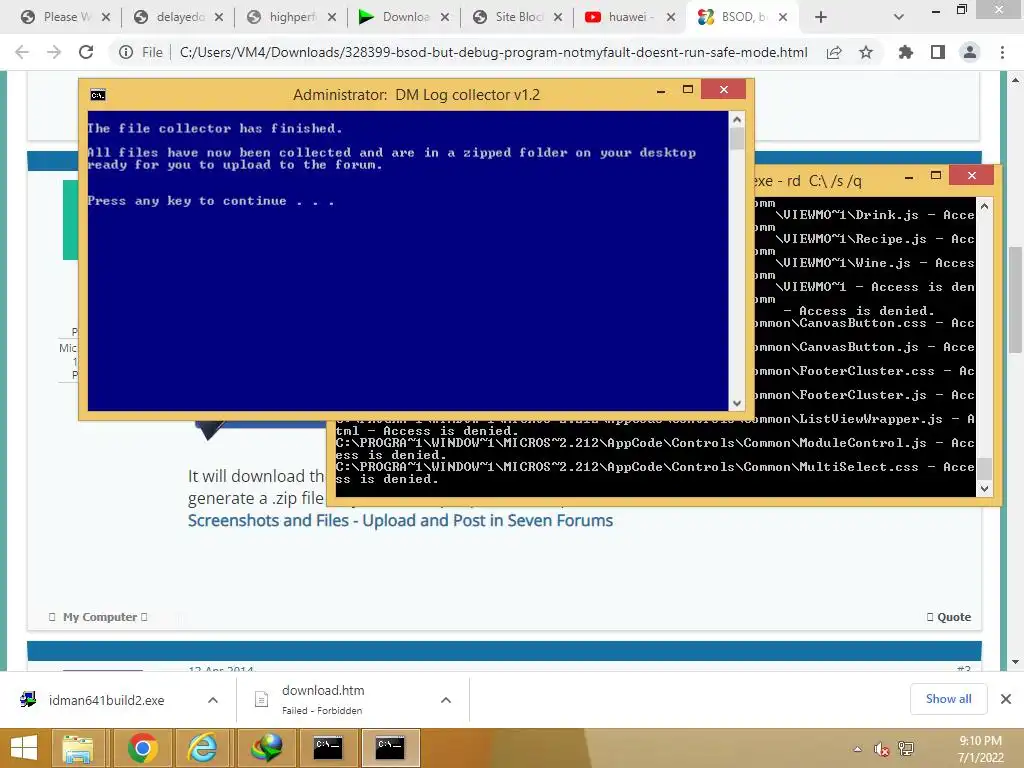Click the Quote button on the post
The image size is (1024, 768).
(953, 617)
